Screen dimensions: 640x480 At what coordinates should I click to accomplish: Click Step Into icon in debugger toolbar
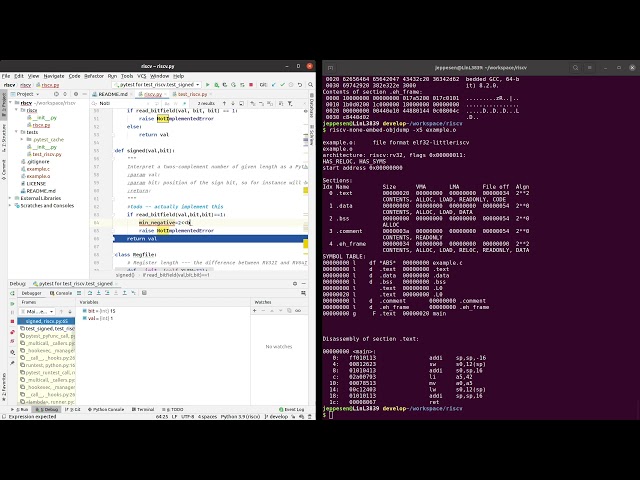click(98, 293)
